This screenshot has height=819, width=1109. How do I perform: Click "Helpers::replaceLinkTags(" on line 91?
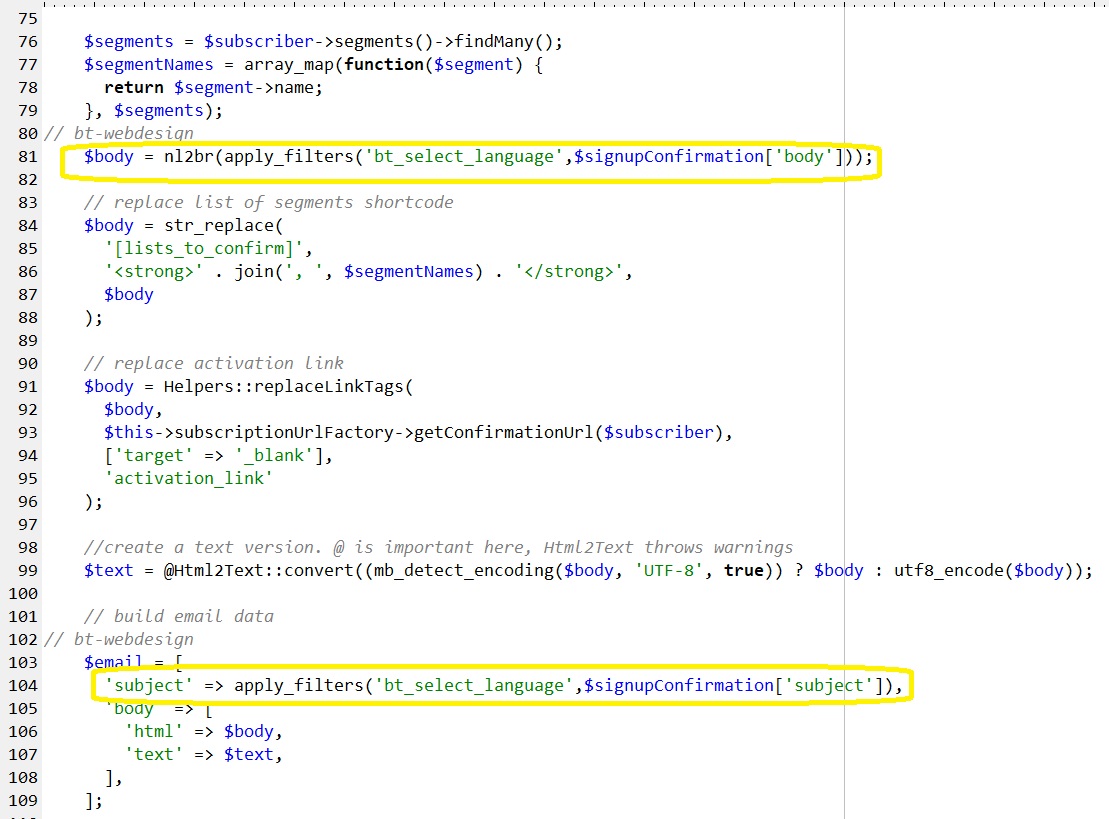[x=289, y=386]
